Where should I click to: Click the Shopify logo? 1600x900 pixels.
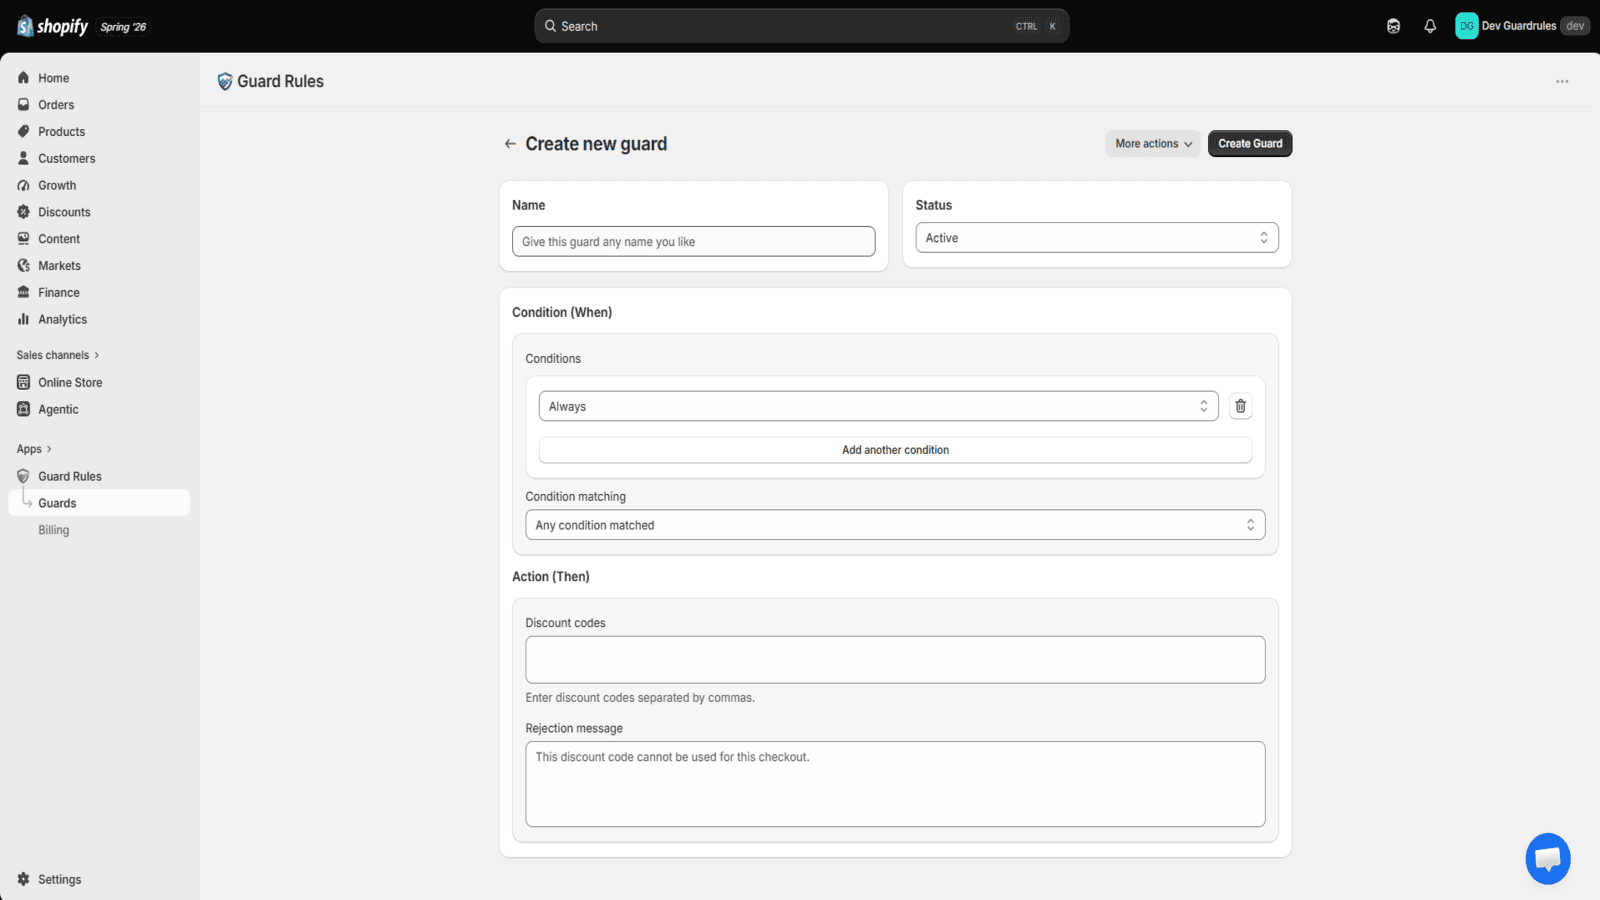click(52, 26)
